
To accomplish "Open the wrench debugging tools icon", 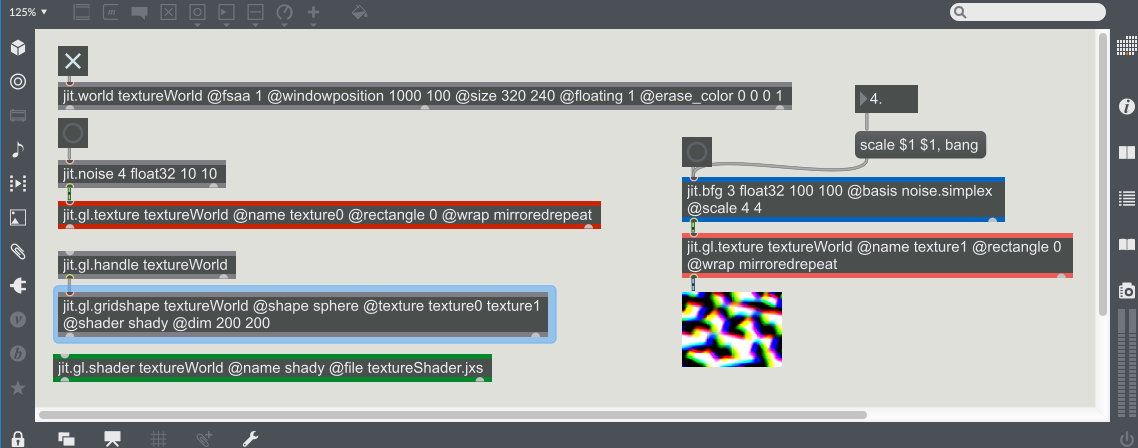I will tap(250, 439).
